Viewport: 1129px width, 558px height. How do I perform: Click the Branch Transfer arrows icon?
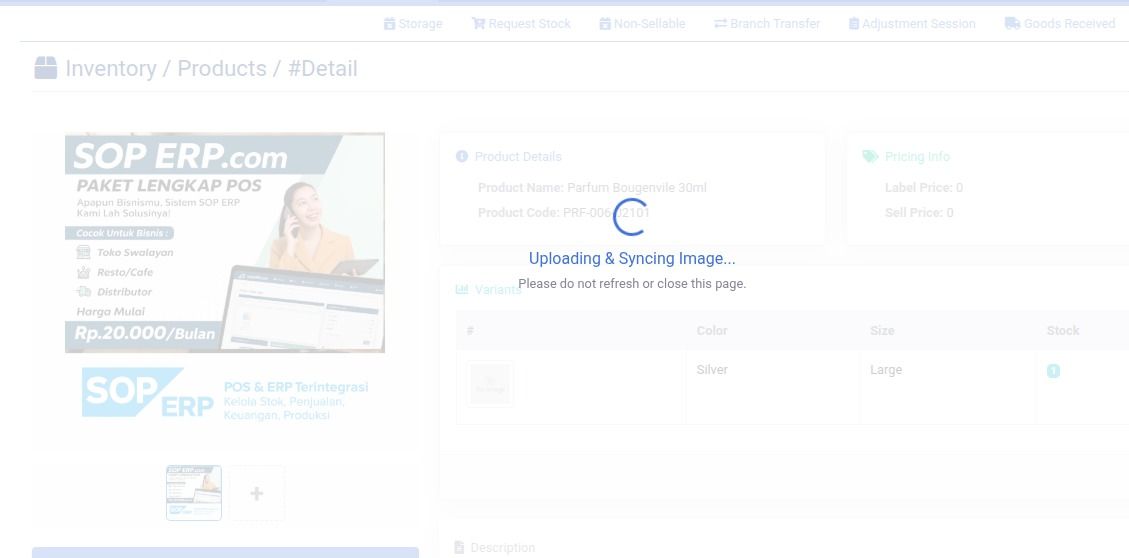[x=720, y=24]
